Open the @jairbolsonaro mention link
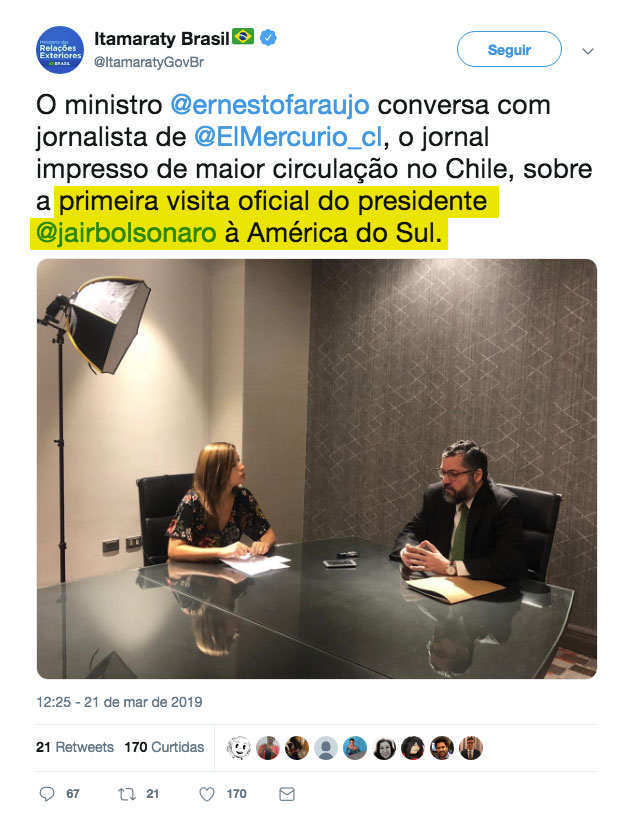 [126, 233]
